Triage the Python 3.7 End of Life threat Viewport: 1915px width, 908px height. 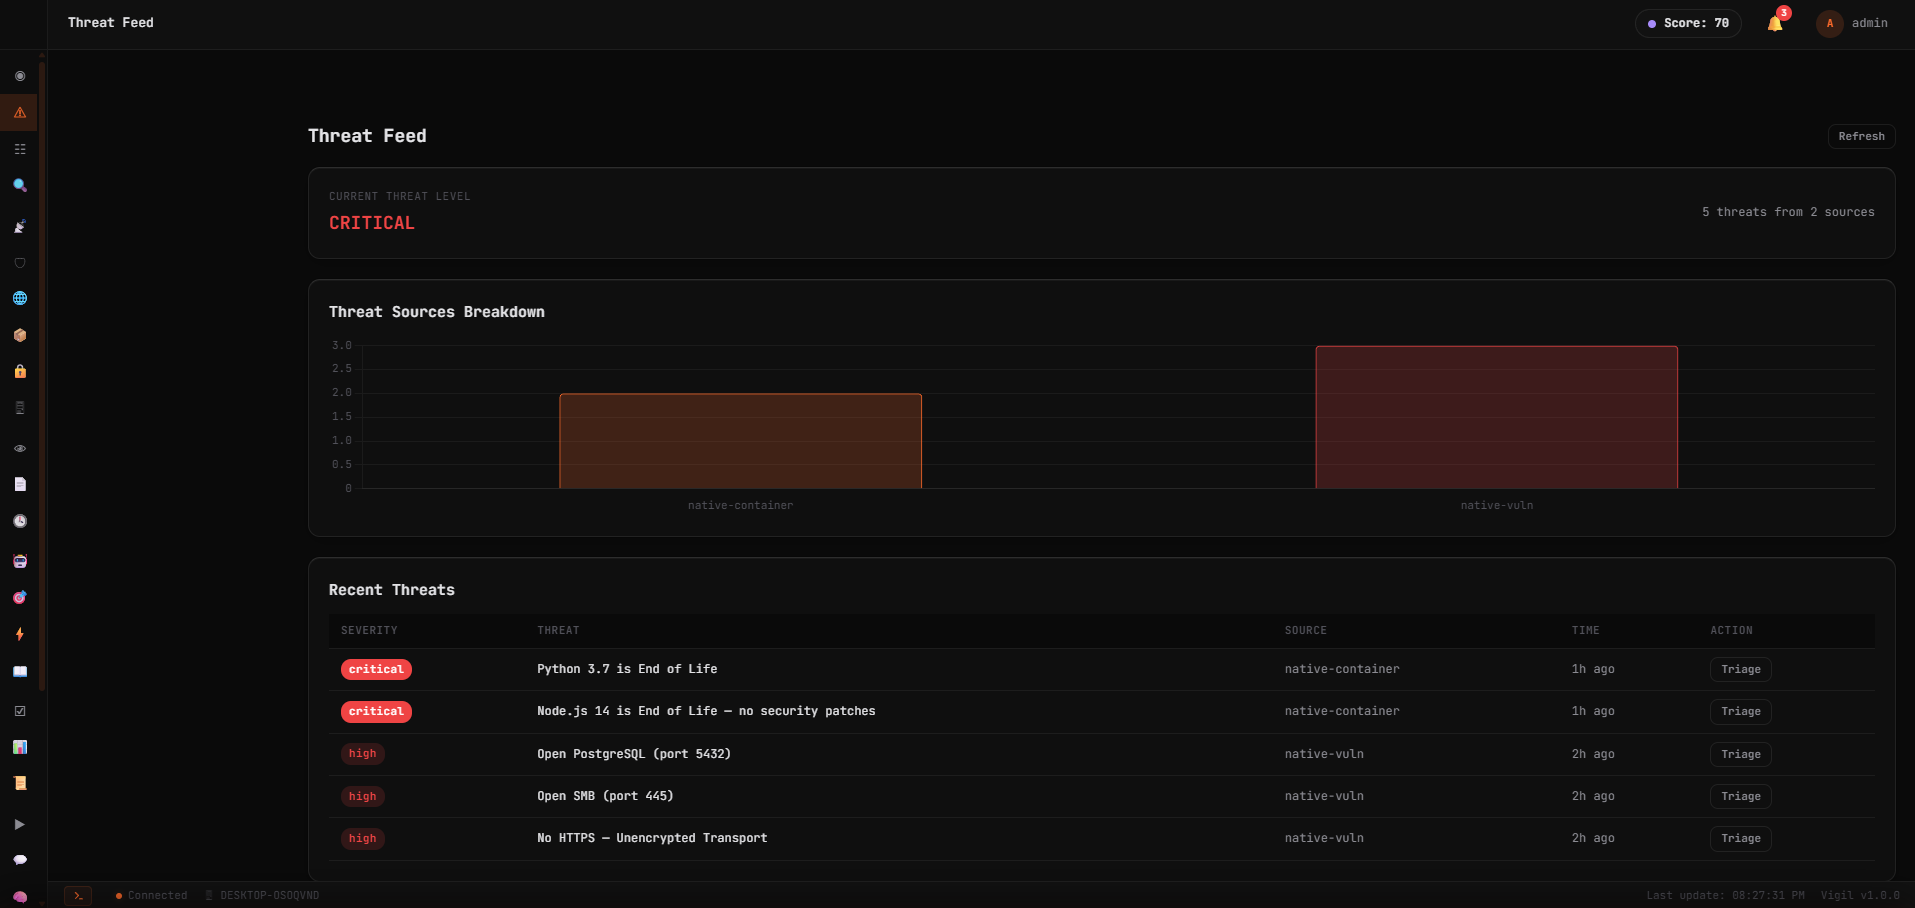1740,670
